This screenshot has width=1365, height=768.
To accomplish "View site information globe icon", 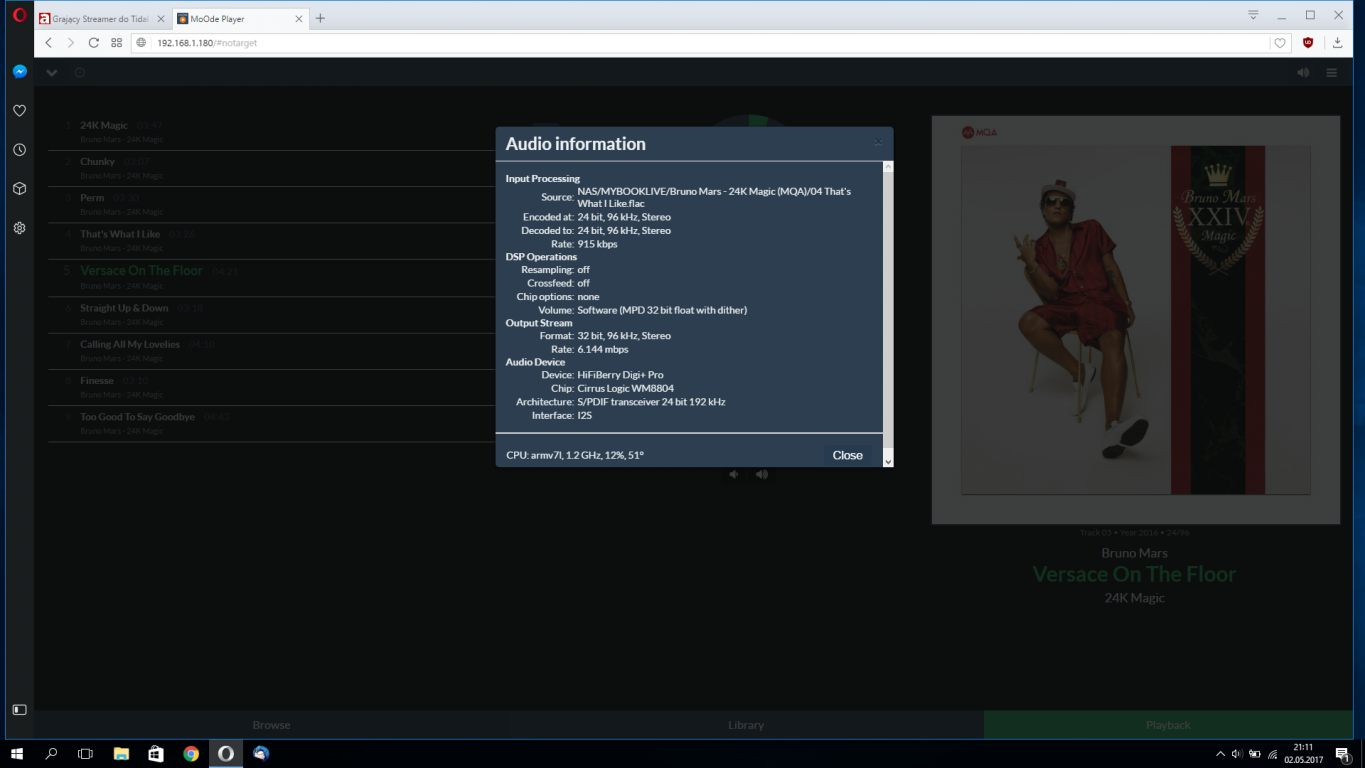I will pyautogui.click(x=142, y=43).
